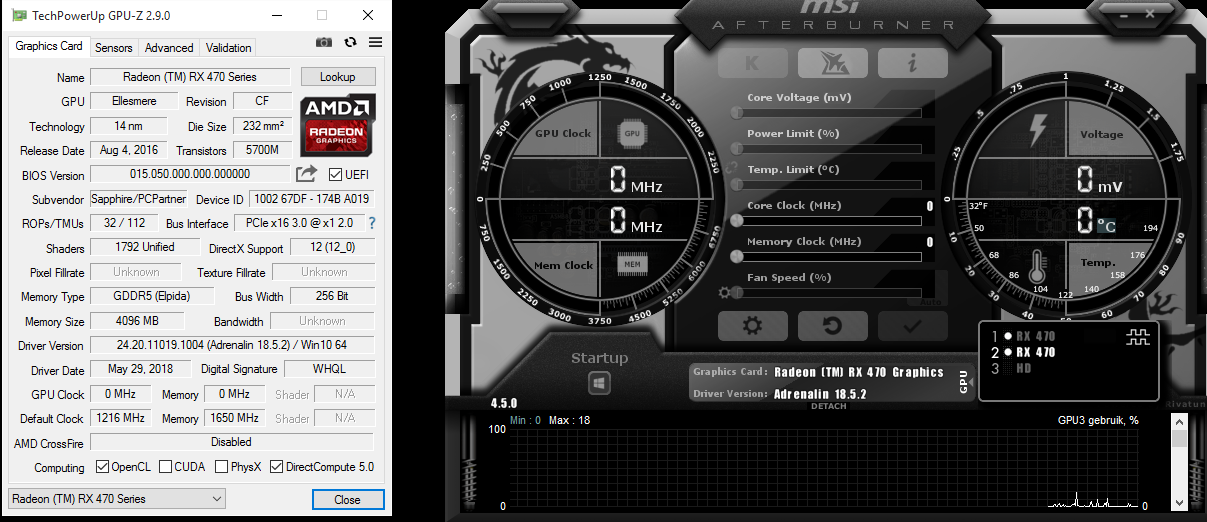Switch to the Sensors tab
Viewport: 1207px width, 522px height.
114,47
